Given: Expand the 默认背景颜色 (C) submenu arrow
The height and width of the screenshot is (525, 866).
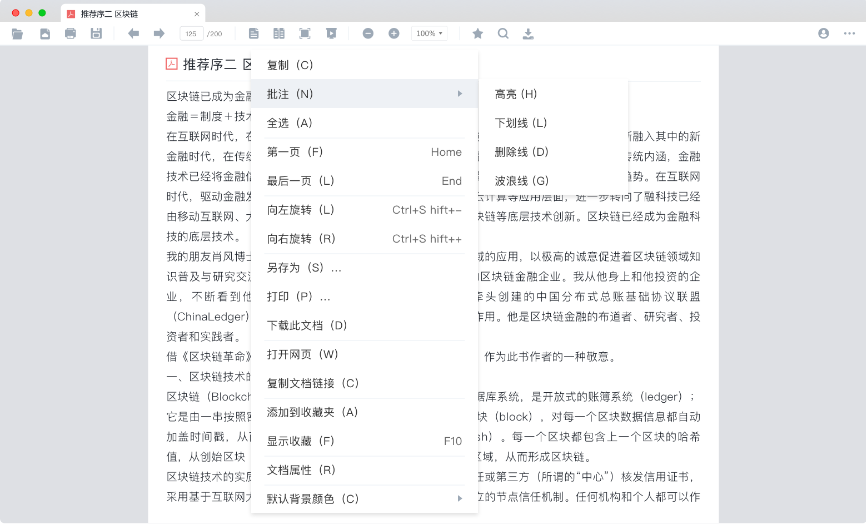Looking at the screenshot, I should coord(460,499).
